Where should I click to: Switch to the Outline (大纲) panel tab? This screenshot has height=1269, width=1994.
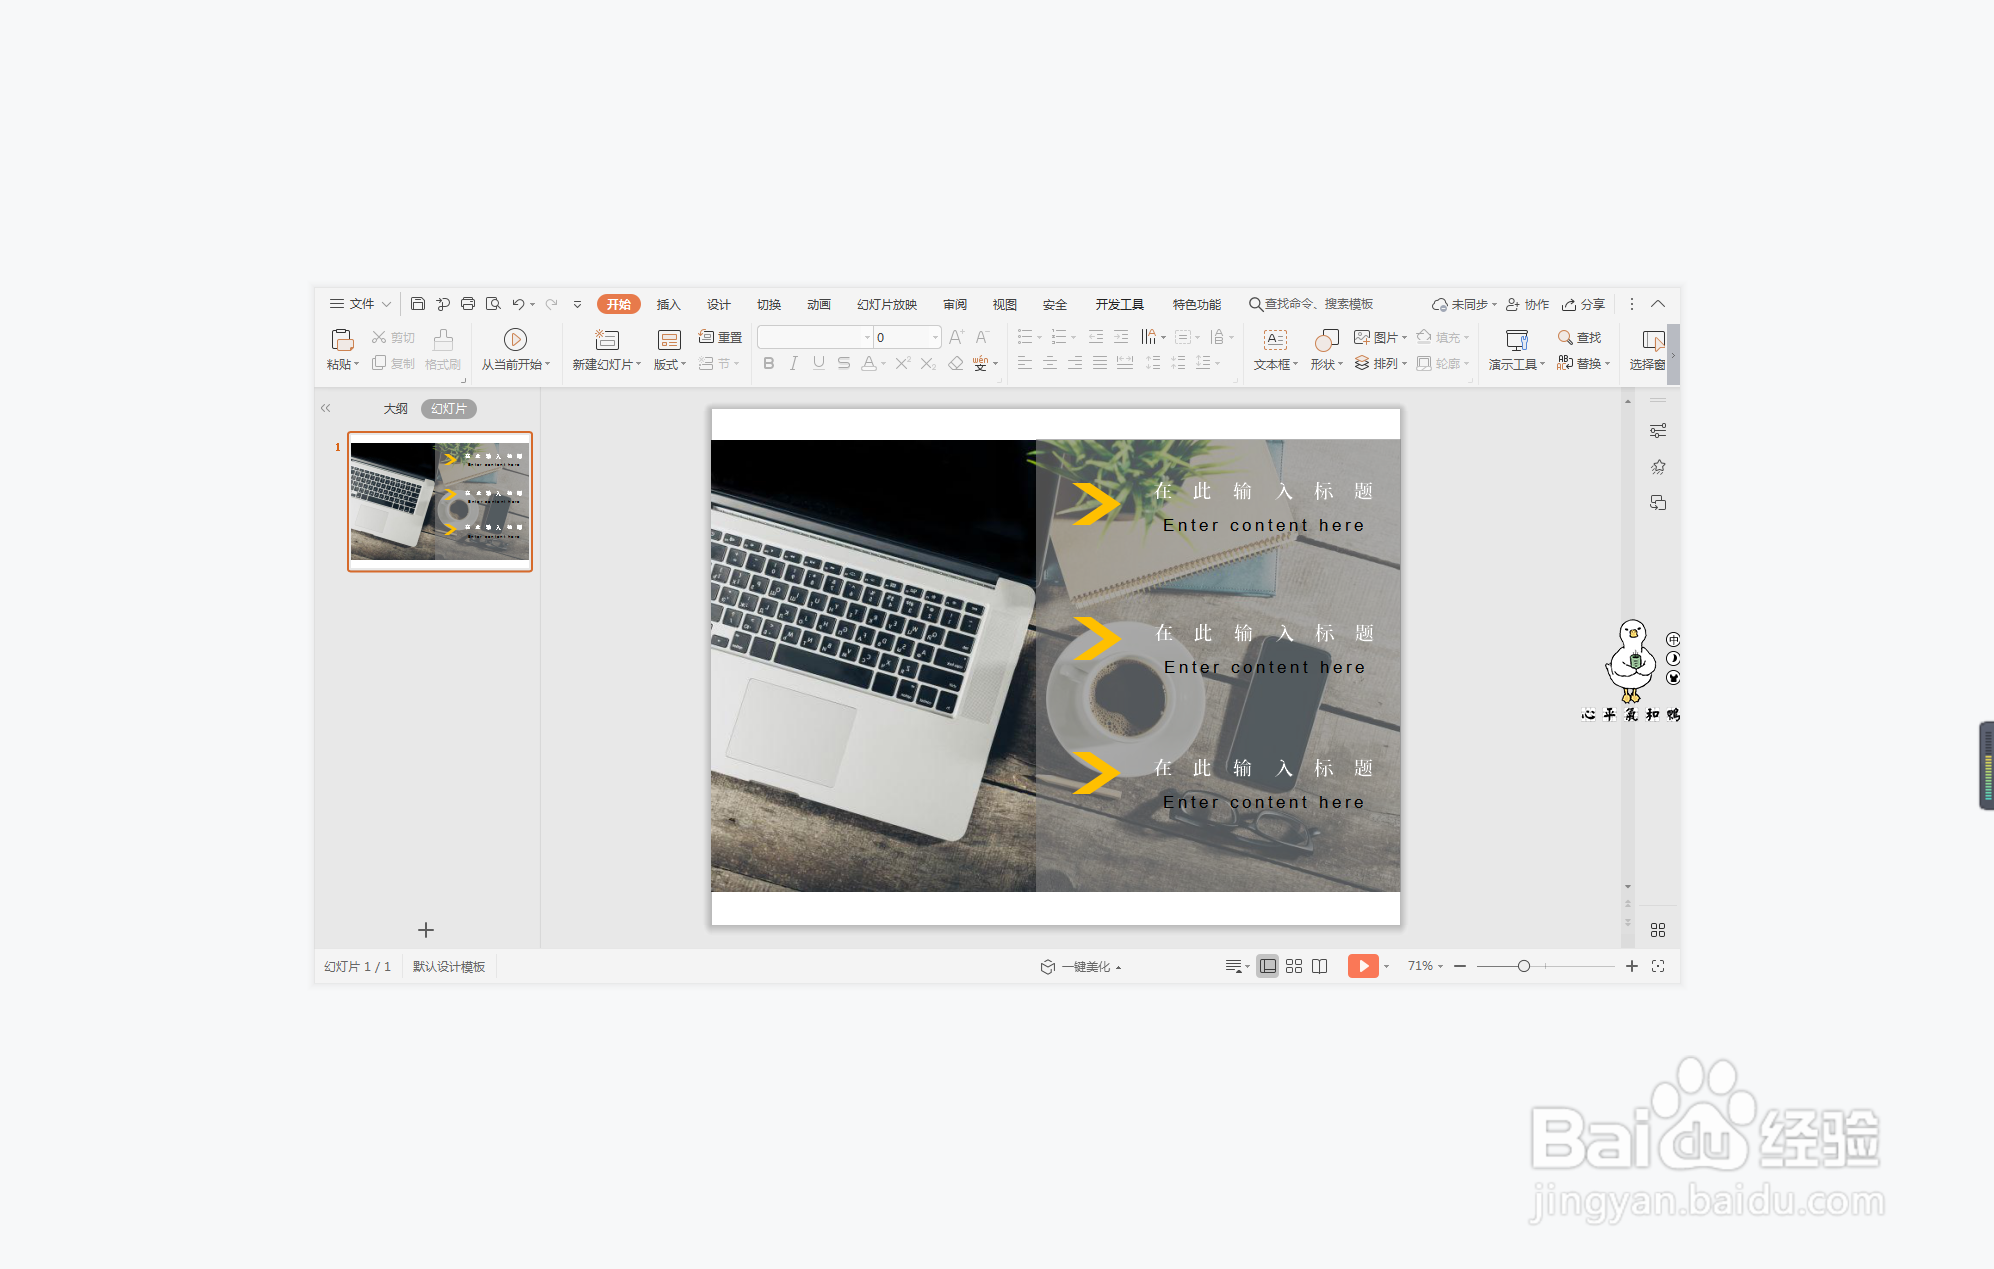(396, 408)
